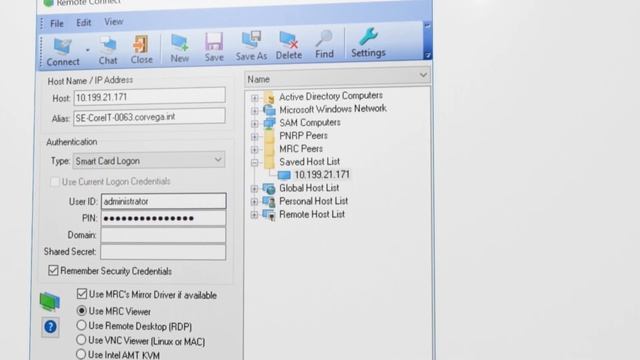Click the Shared Secret input field
The image size is (640, 360).
pos(163,252)
